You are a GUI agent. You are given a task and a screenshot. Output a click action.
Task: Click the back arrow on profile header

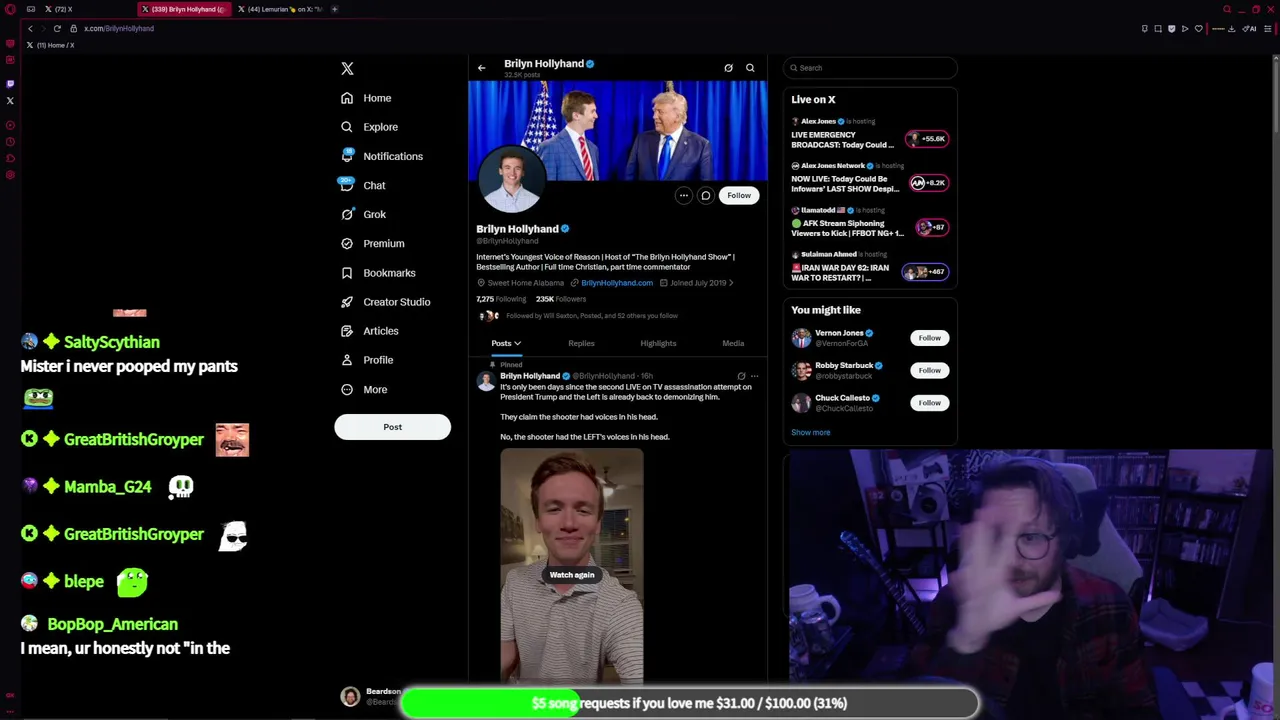point(481,68)
